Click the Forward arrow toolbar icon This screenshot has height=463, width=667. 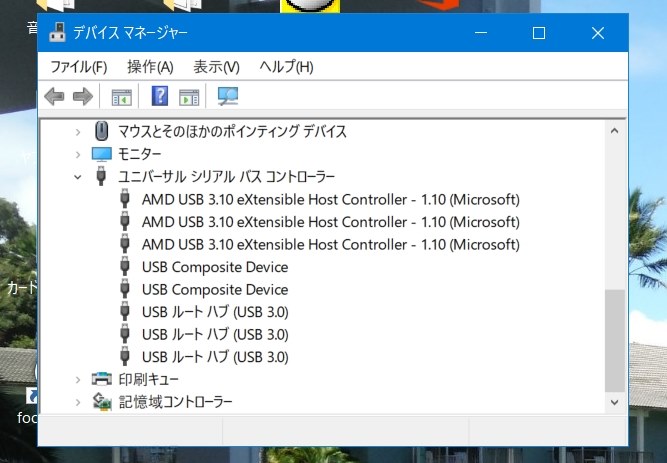pyautogui.click(x=83, y=97)
